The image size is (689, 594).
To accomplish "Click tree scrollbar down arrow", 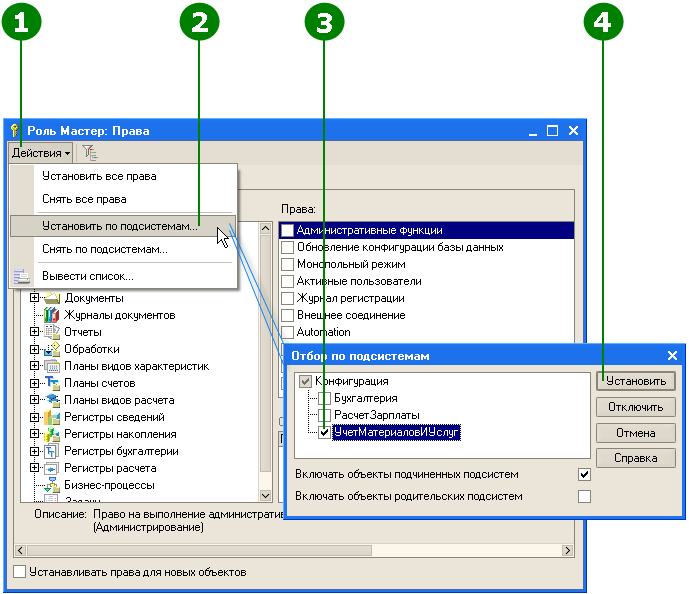I will 265,496.
